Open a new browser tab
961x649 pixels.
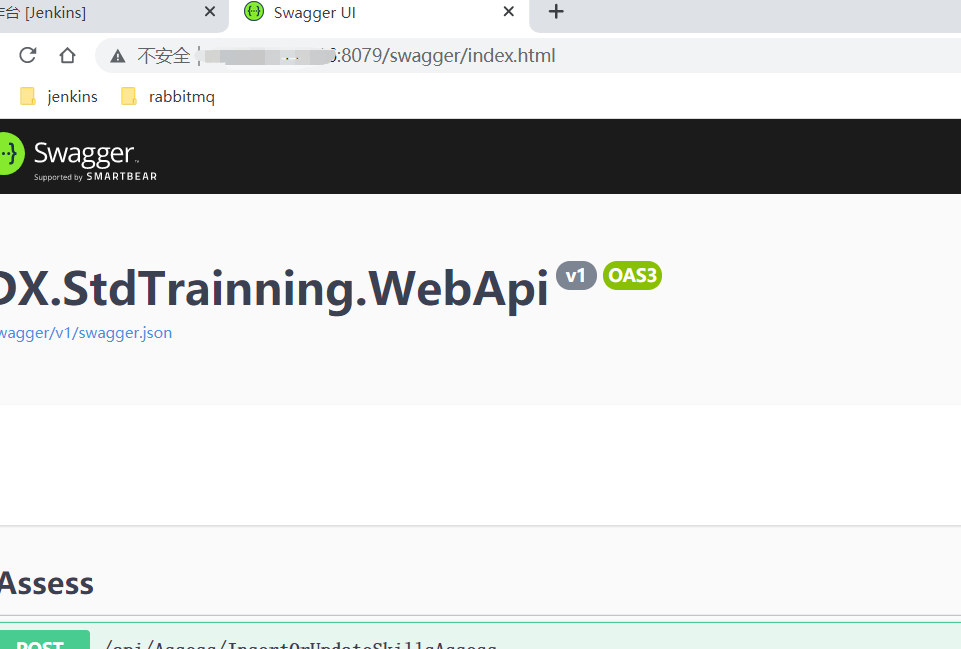(556, 12)
